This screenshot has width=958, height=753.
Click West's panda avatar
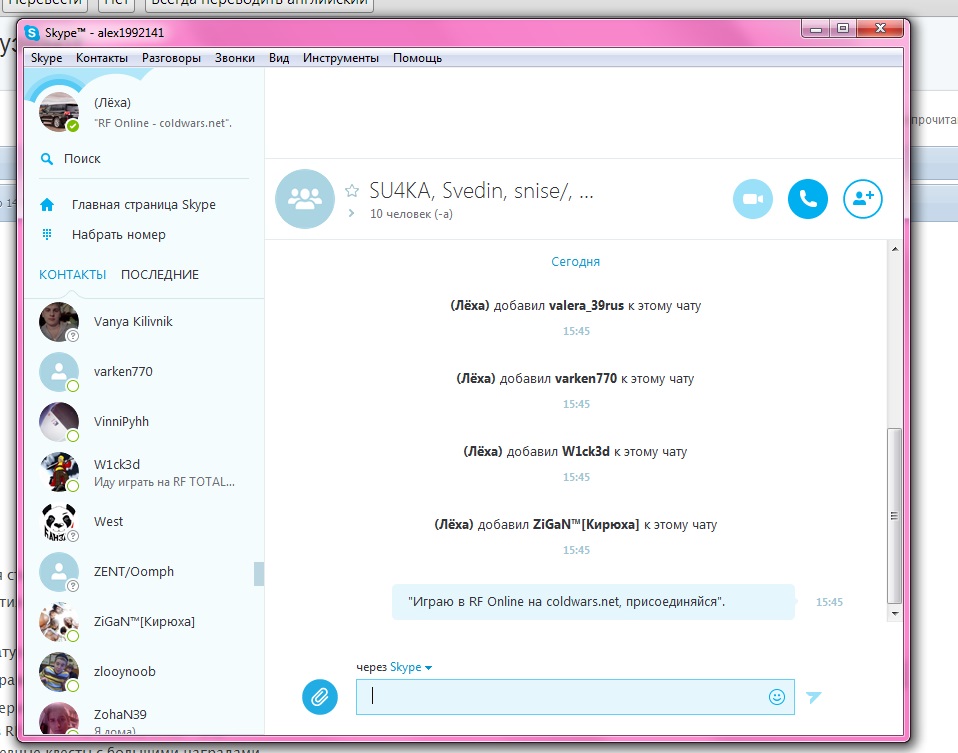(x=59, y=522)
